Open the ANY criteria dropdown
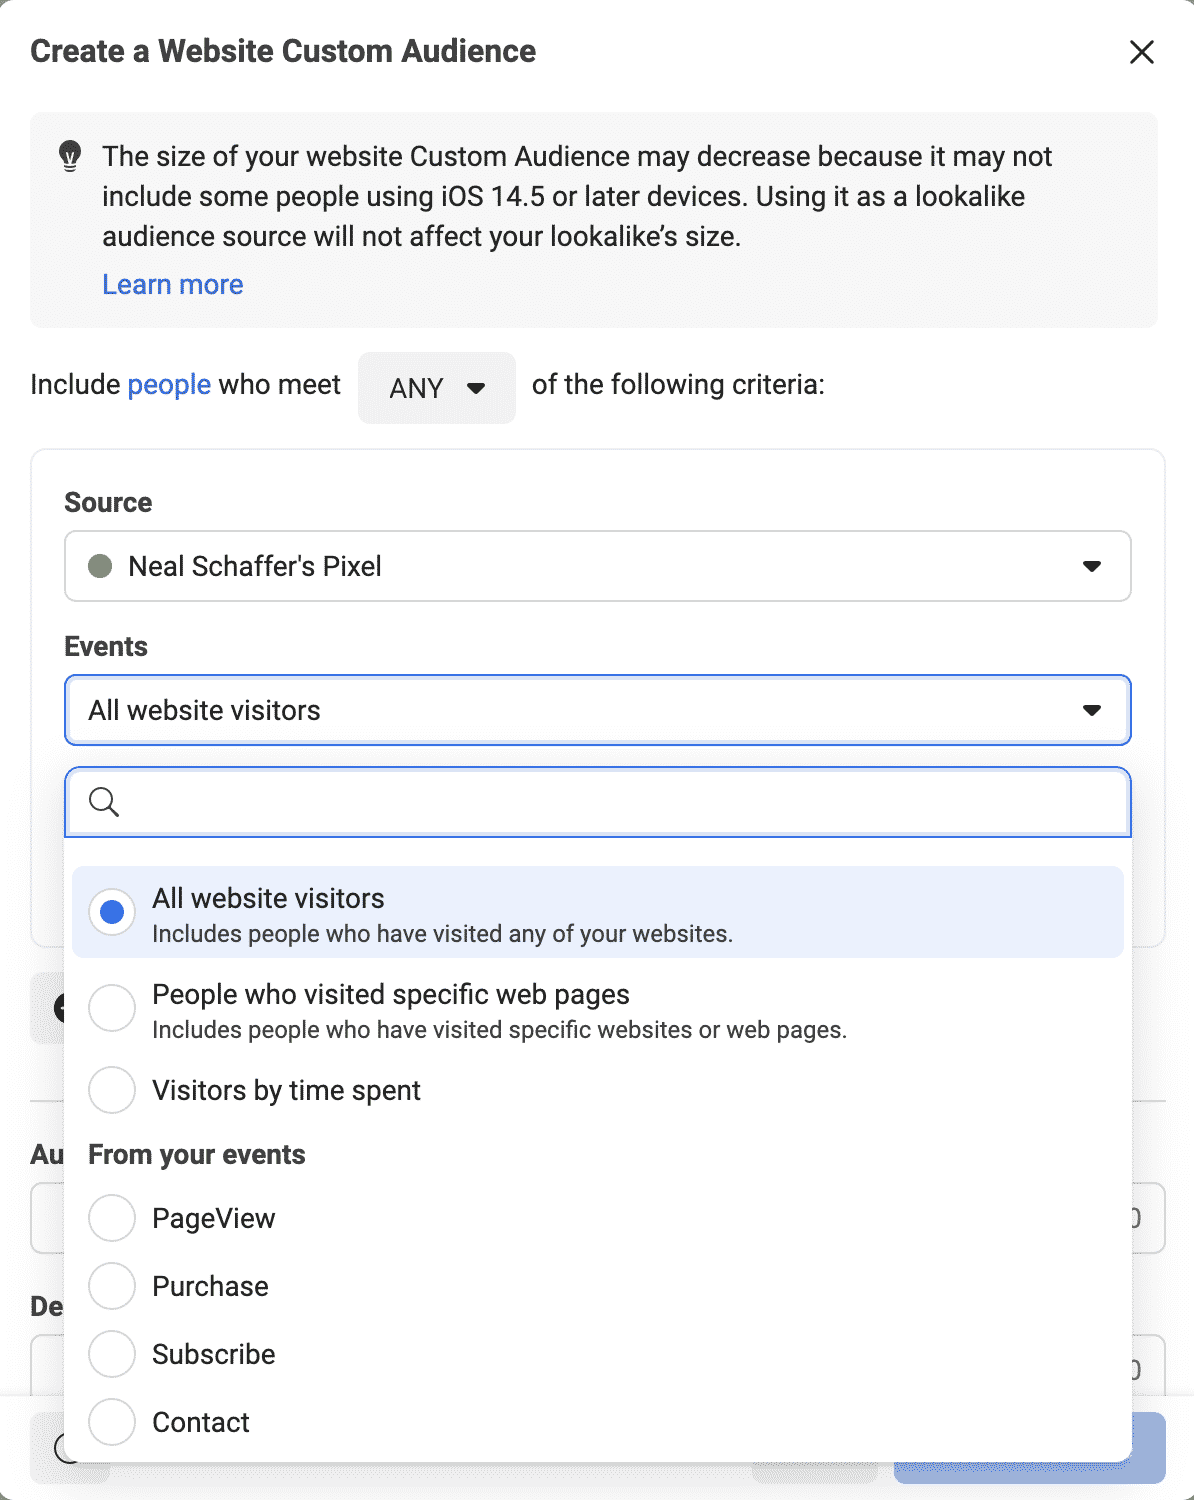 (436, 388)
